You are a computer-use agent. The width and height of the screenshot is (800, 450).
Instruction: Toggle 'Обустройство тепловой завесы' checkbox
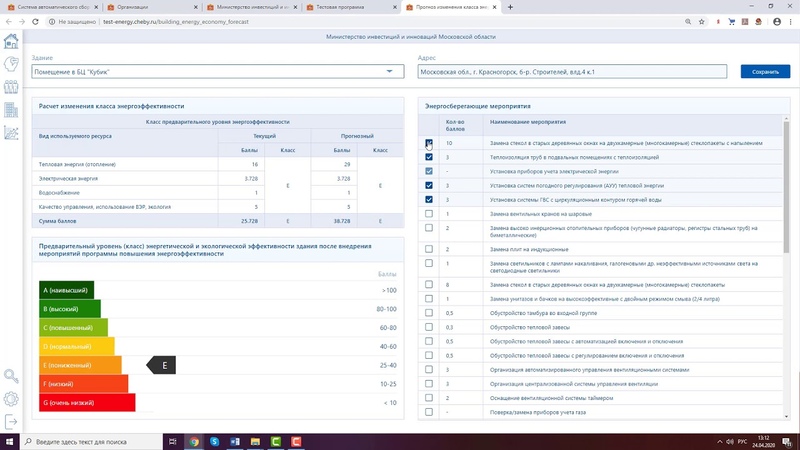tap(429, 327)
